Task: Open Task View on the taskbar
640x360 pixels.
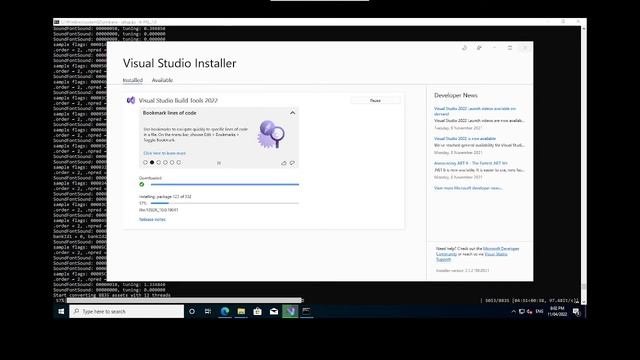Action: (208, 311)
